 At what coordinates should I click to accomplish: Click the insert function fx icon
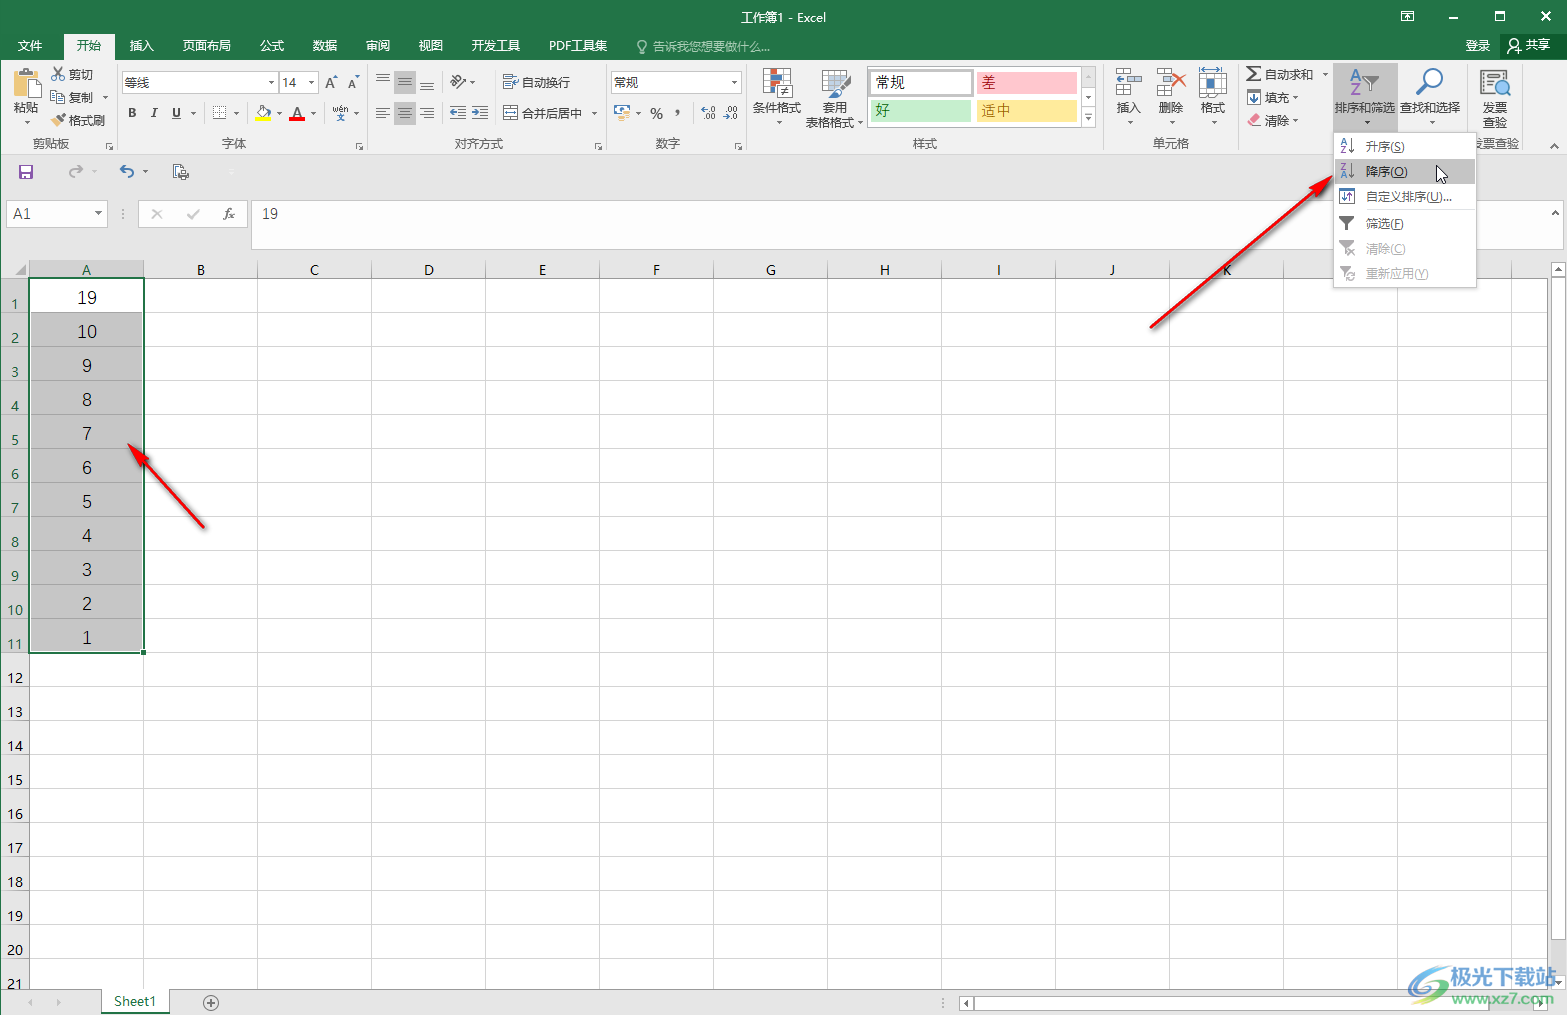(229, 214)
